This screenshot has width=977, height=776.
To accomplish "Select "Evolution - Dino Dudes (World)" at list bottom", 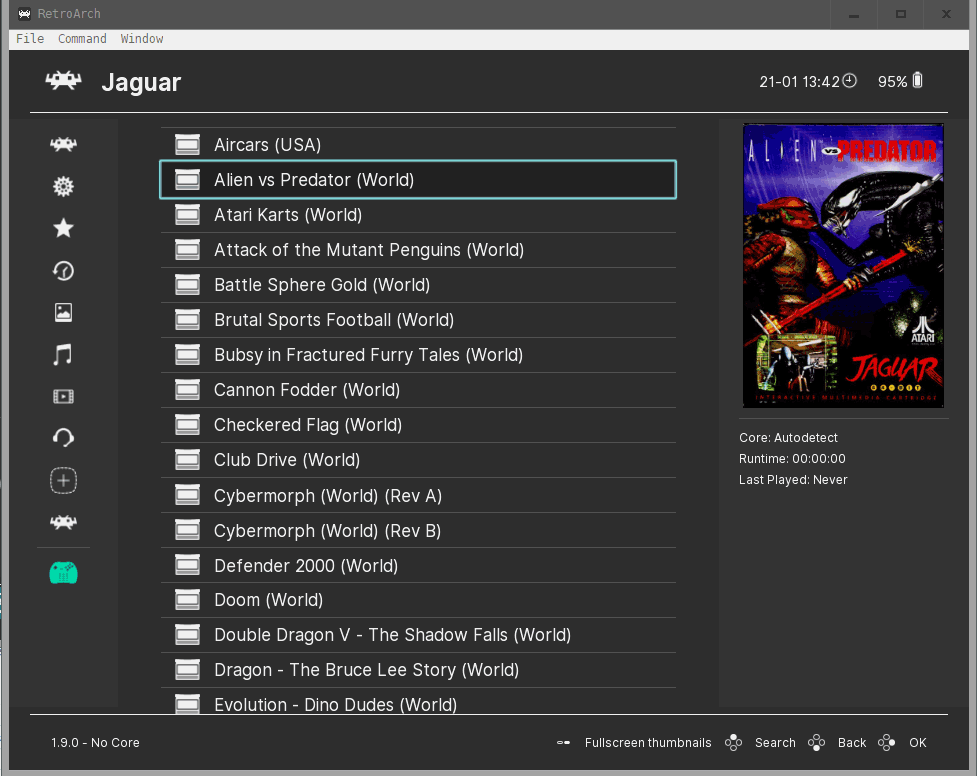I will [418, 701].
